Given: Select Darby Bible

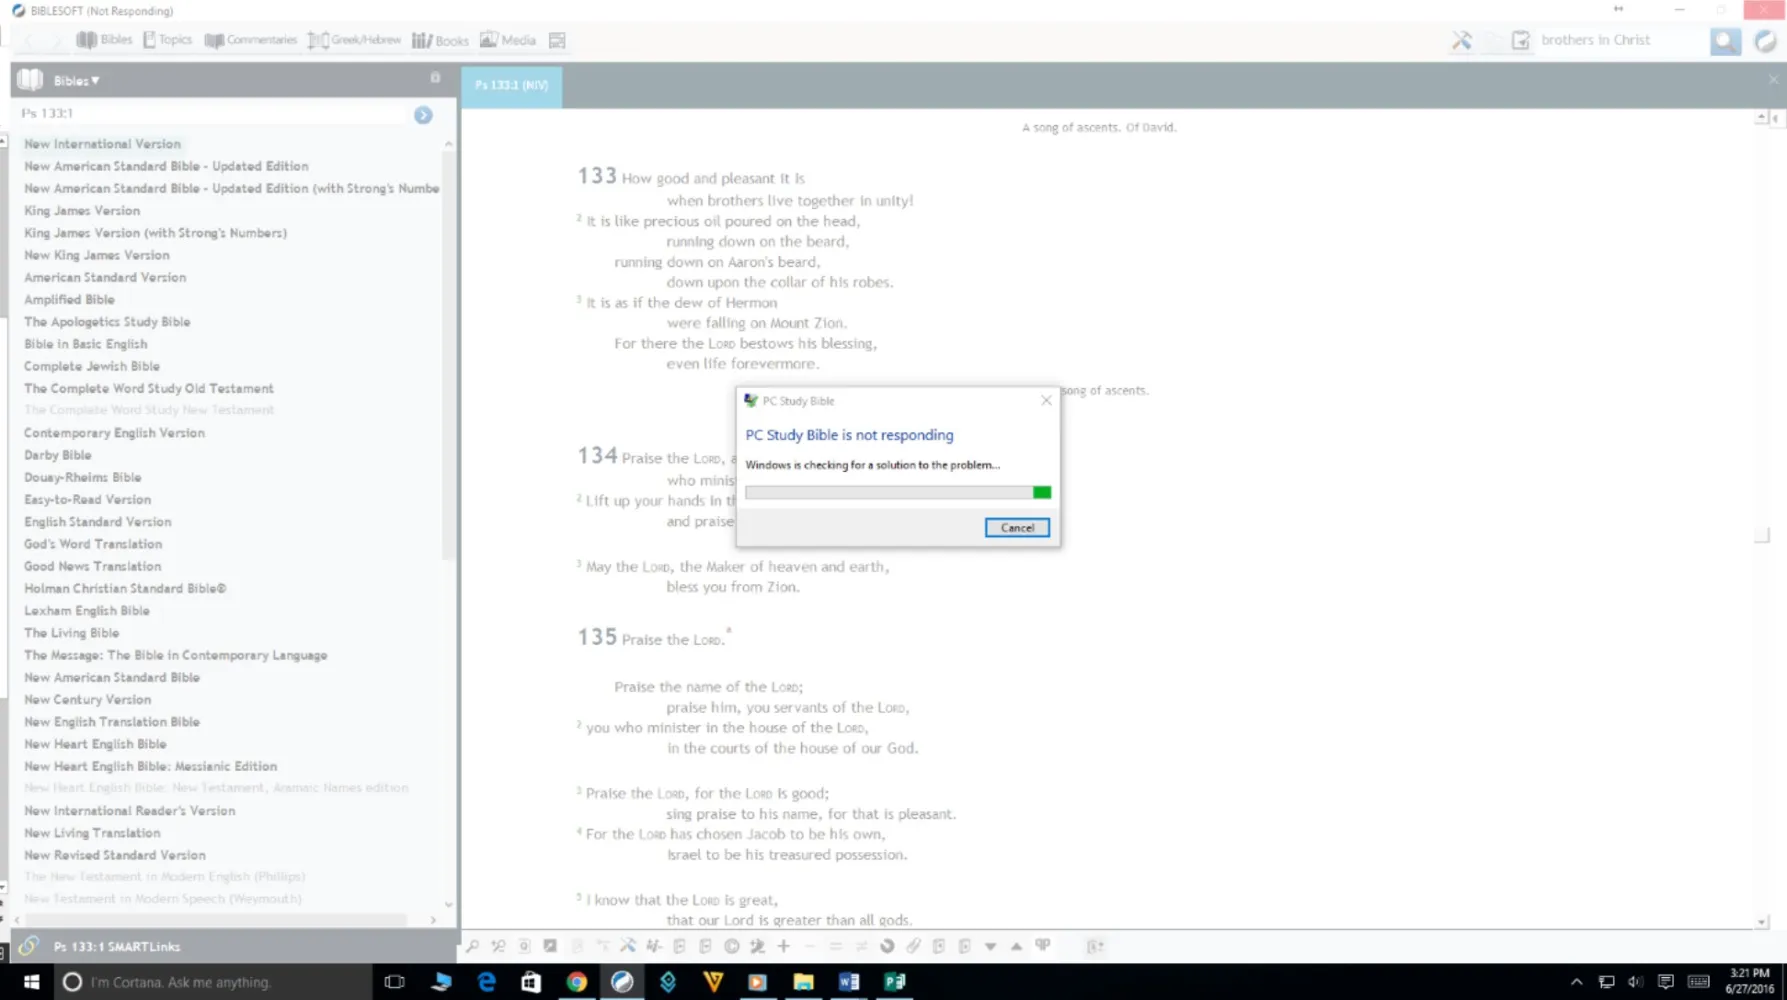Looking at the screenshot, I should click(x=57, y=455).
